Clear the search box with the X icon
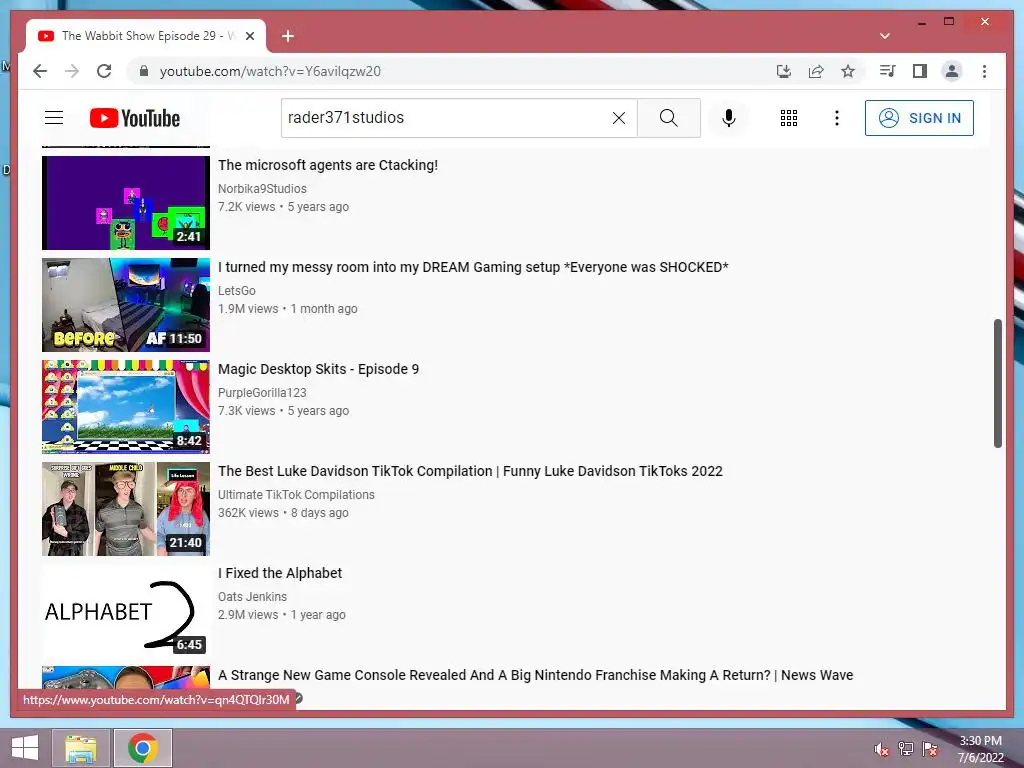1024x768 pixels. [x=618, y=118]
